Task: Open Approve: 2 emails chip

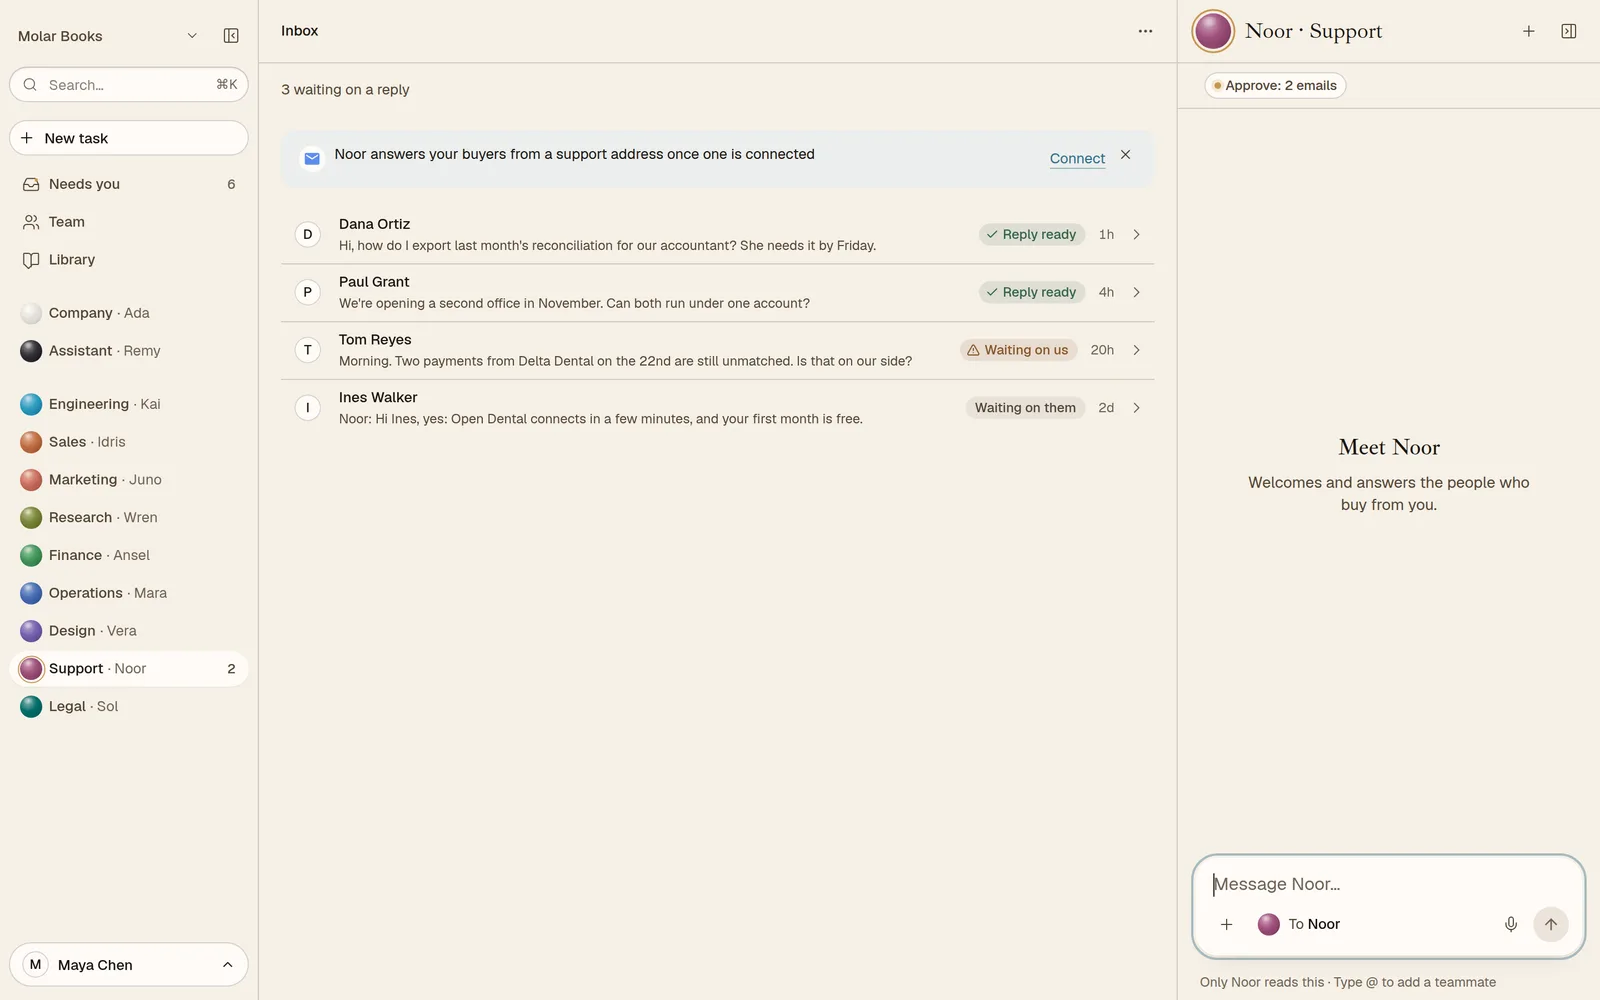Action: pos(1275,86)
